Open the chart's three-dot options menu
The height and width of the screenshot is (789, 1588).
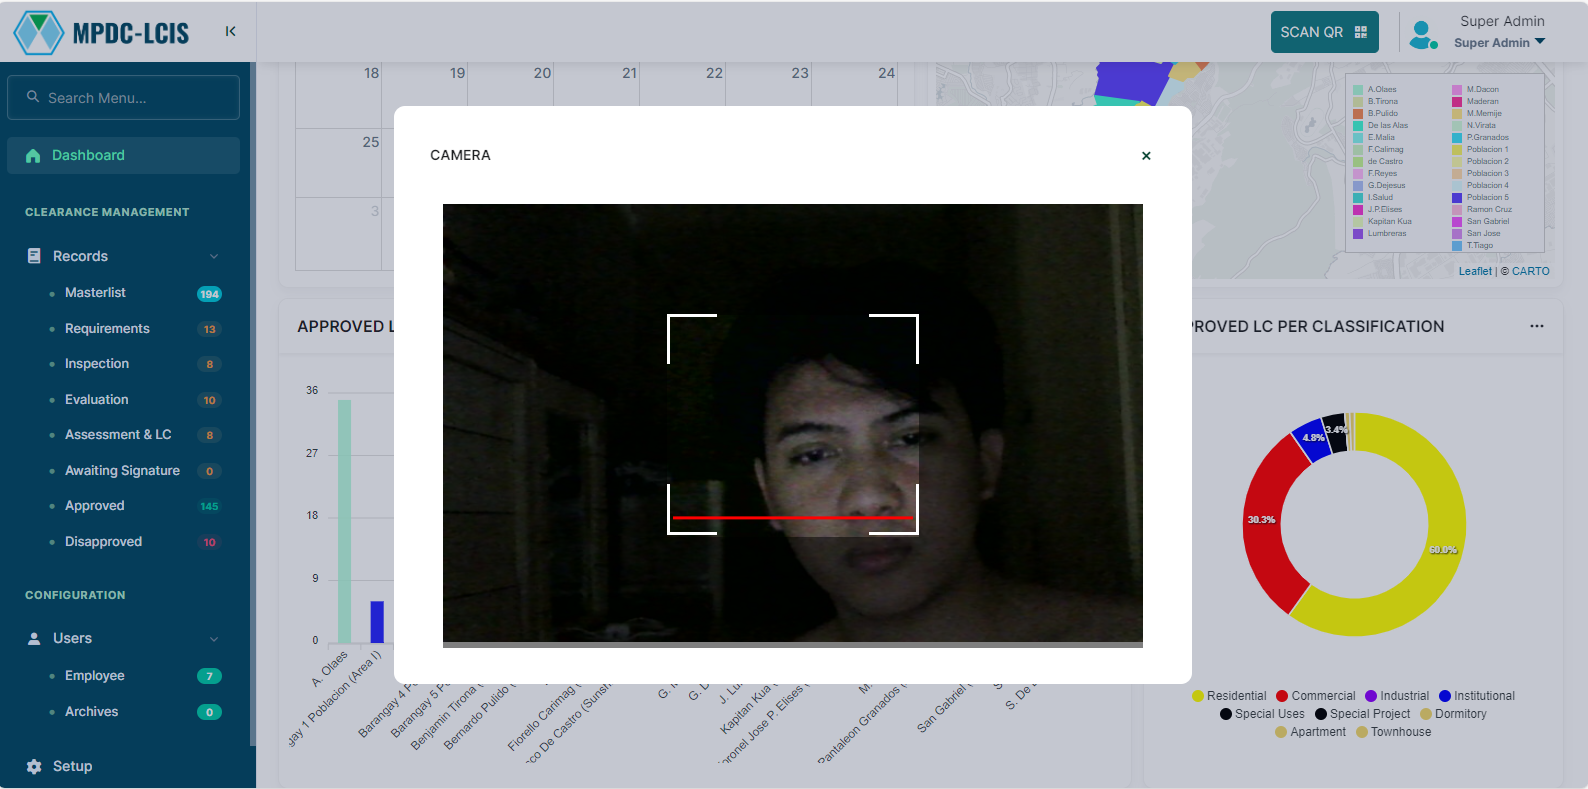(x=1536, y=326)
